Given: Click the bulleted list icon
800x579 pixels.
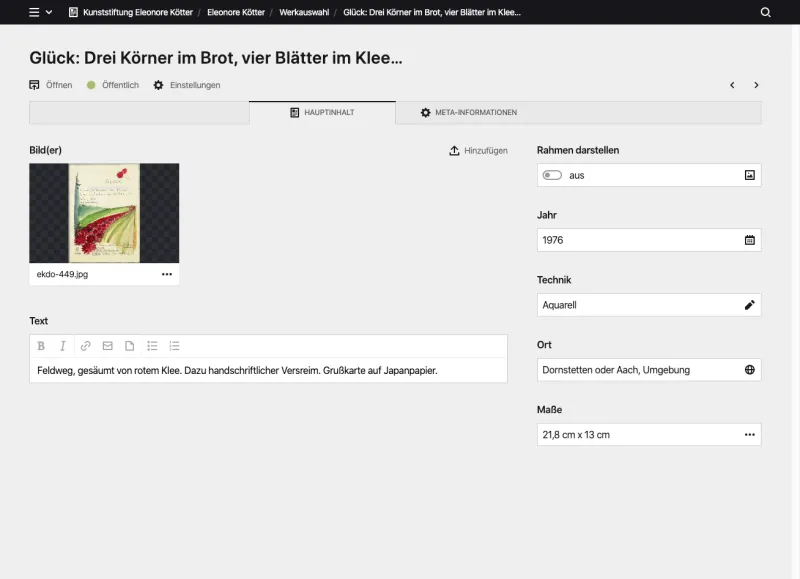Looking at the screenshot, I should (152, 345).
